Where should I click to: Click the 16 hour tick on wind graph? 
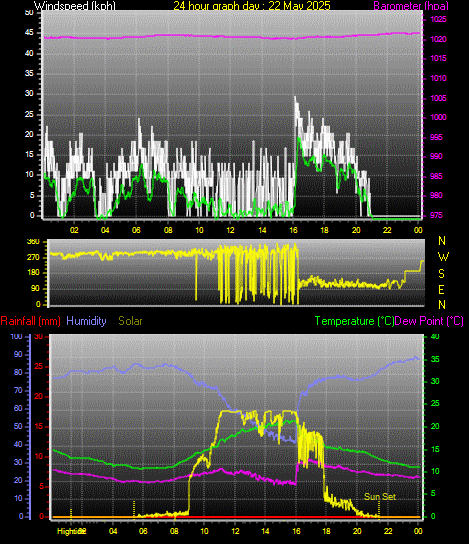pyautogui.click(x=293, y=230)
